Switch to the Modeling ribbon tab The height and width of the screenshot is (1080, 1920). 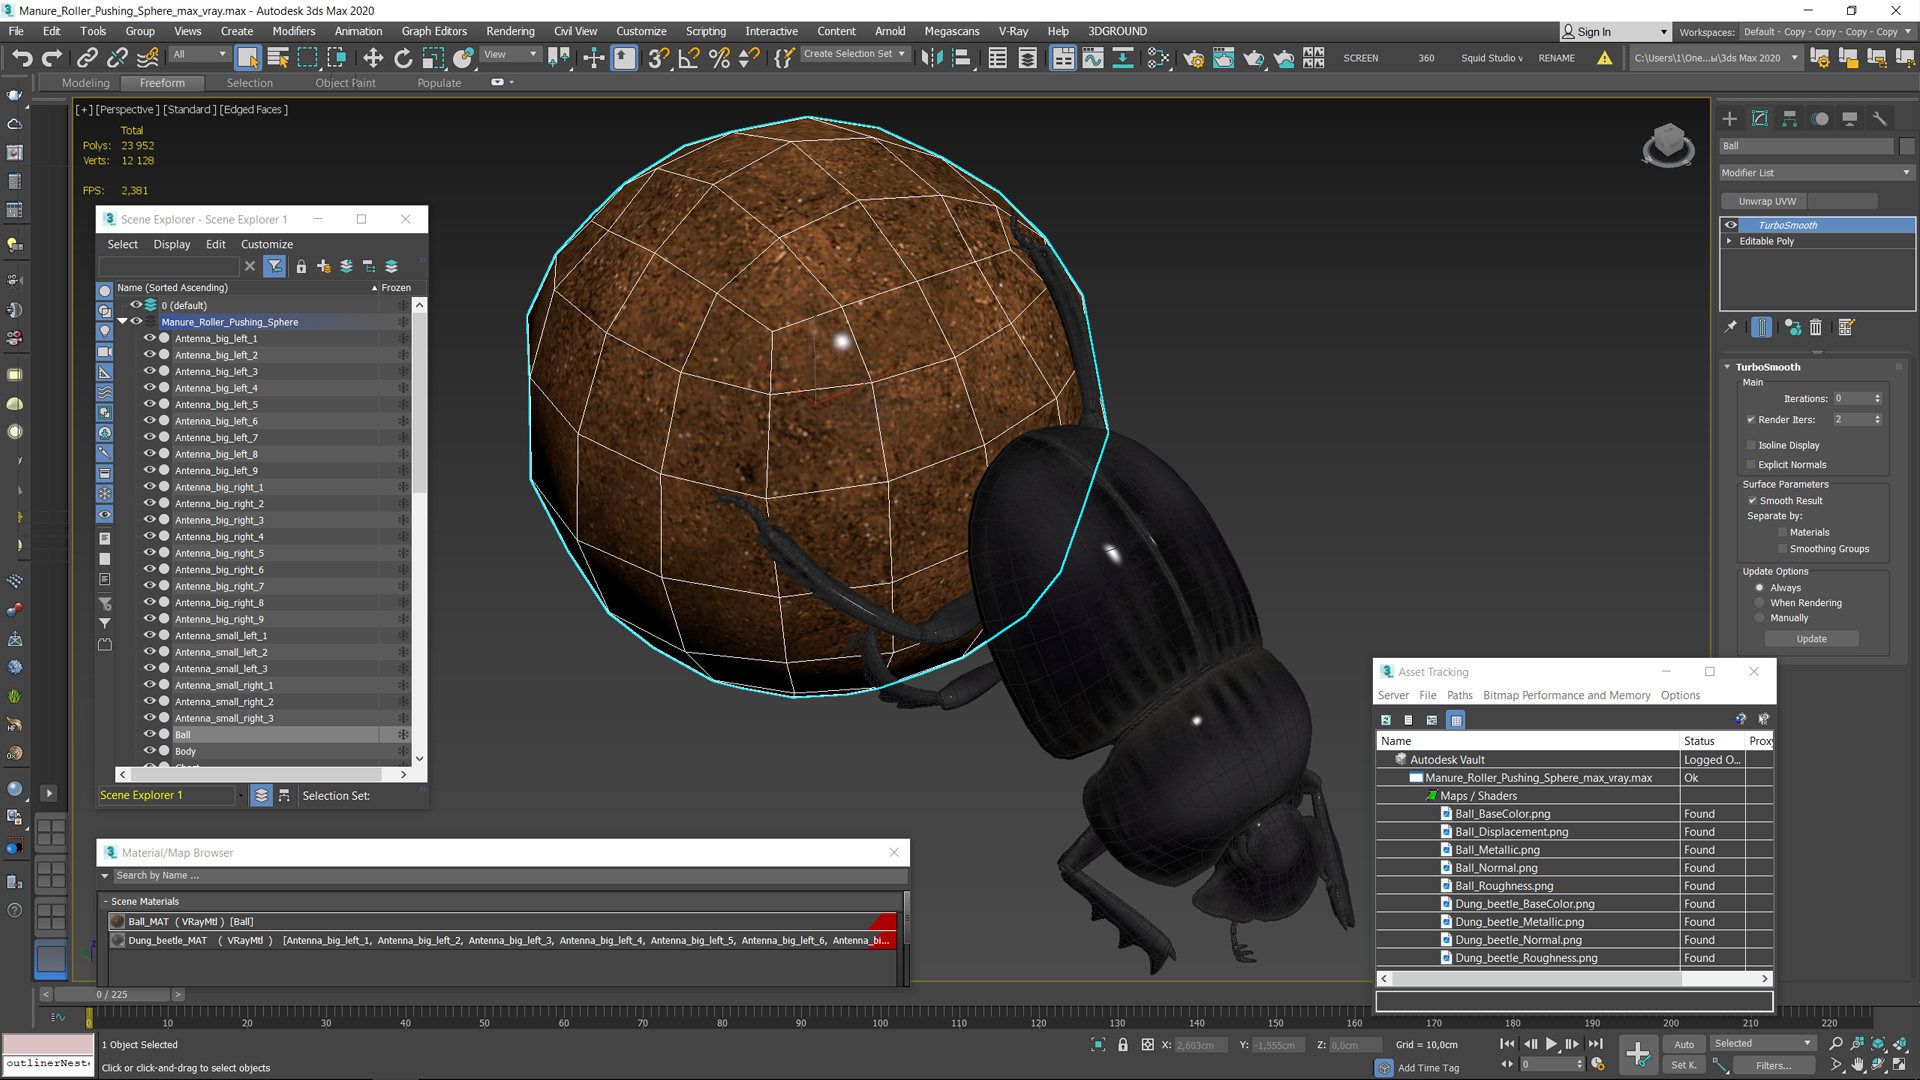coord(85,83)
